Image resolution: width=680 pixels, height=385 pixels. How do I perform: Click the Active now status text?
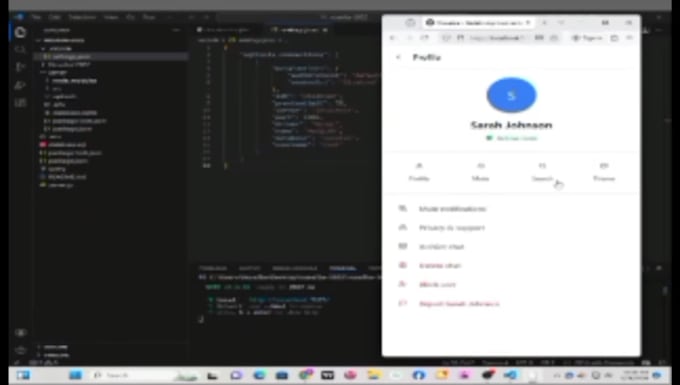(516, 138)
